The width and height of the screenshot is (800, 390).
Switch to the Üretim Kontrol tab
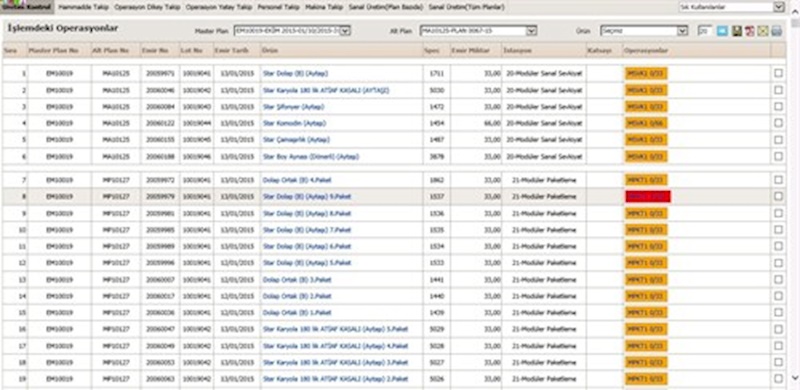[x=27, y=7]
